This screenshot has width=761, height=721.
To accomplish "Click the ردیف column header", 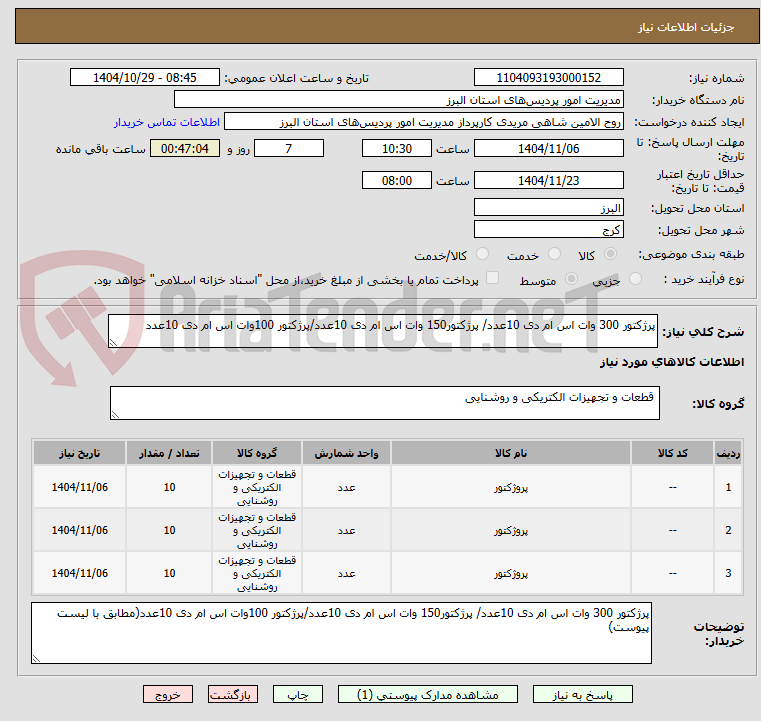I will [x=728, y=453].
